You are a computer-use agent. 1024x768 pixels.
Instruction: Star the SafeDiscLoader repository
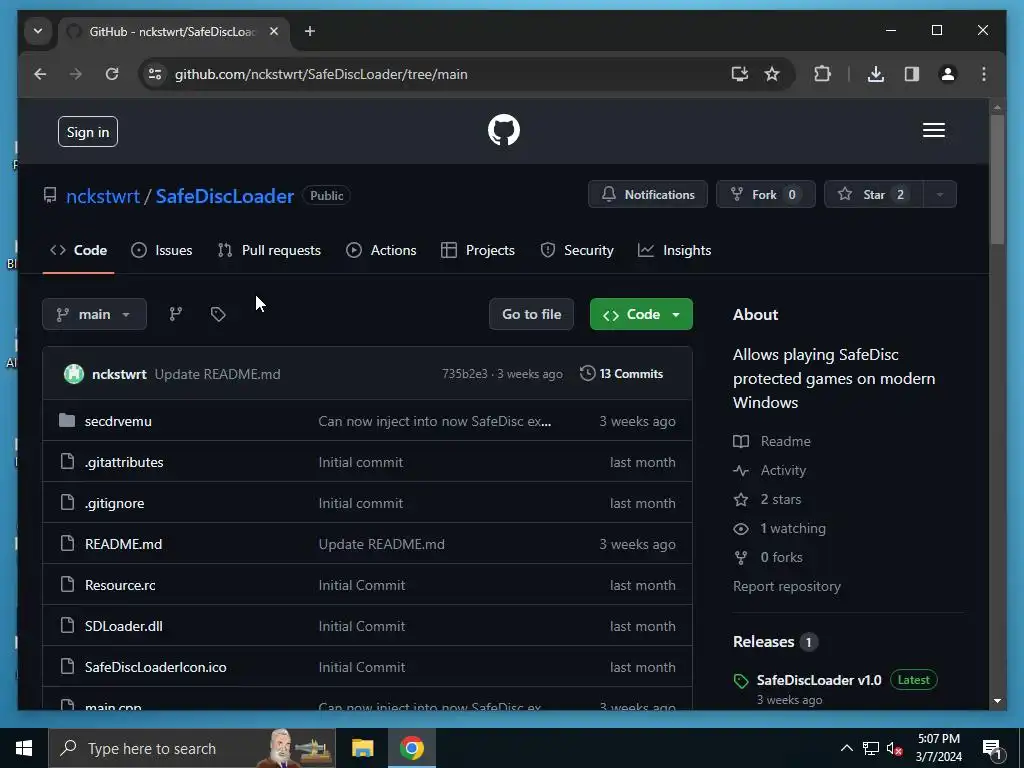(874, 194)
